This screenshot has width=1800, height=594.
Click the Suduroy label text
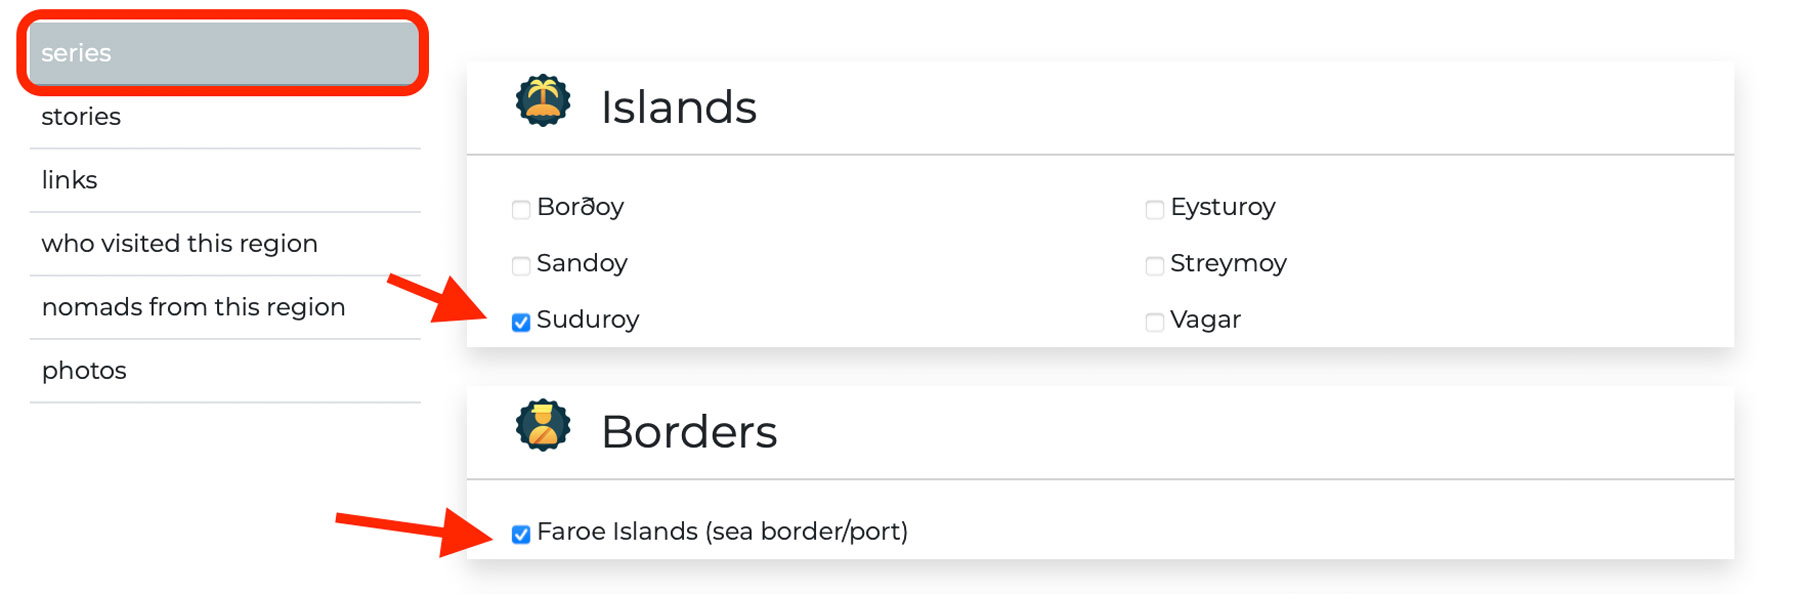pyautogui.click(x=588, y=320)
